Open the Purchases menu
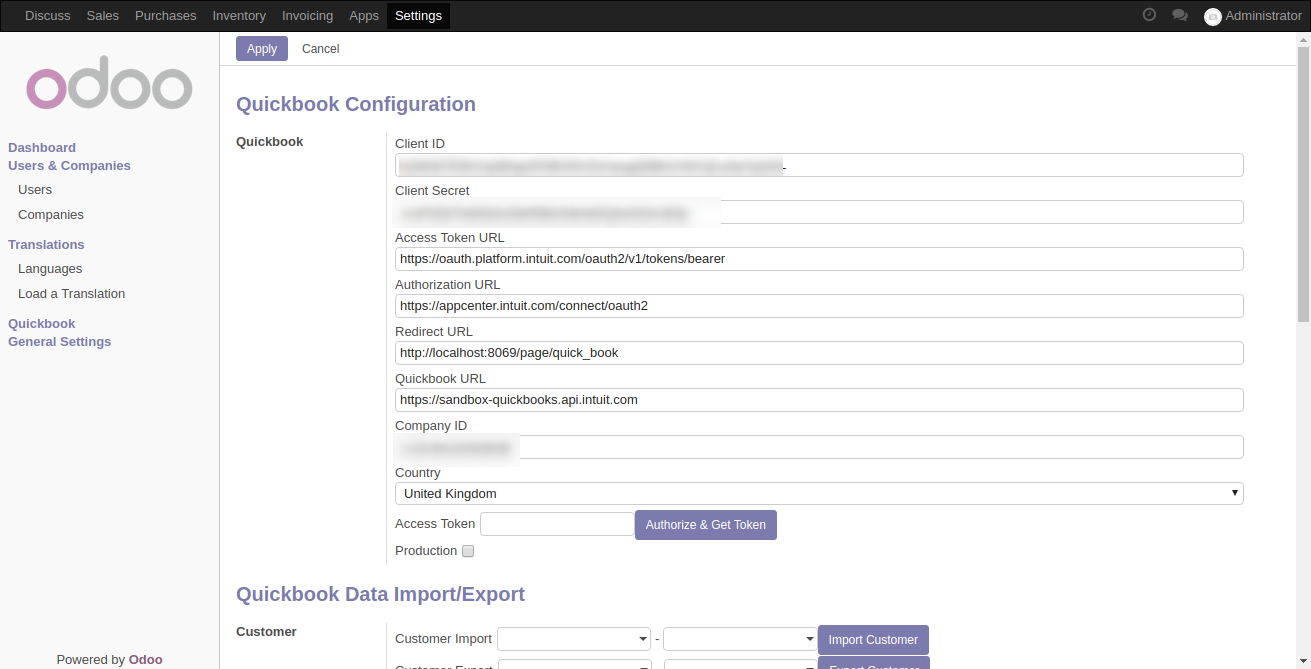1311x669 pixels. click(x=166, y=15)
